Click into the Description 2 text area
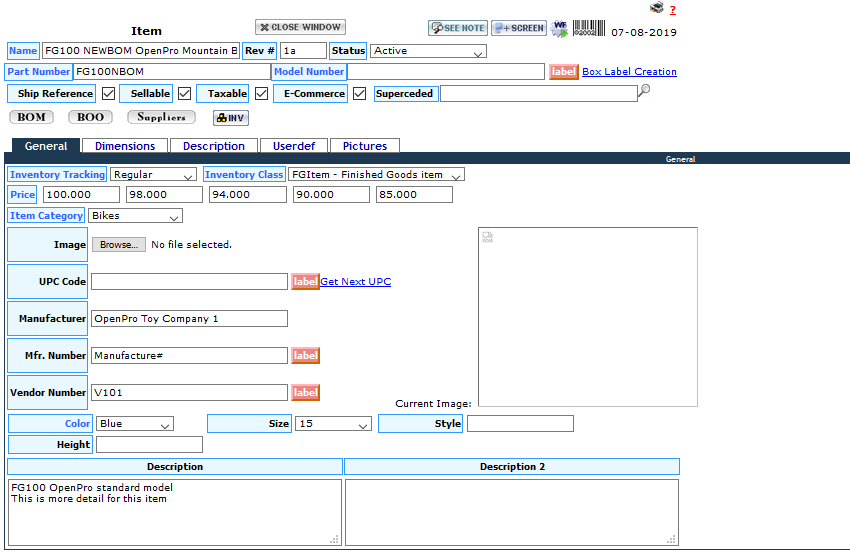This screenshot has height=552, width=850. [511, 512]
